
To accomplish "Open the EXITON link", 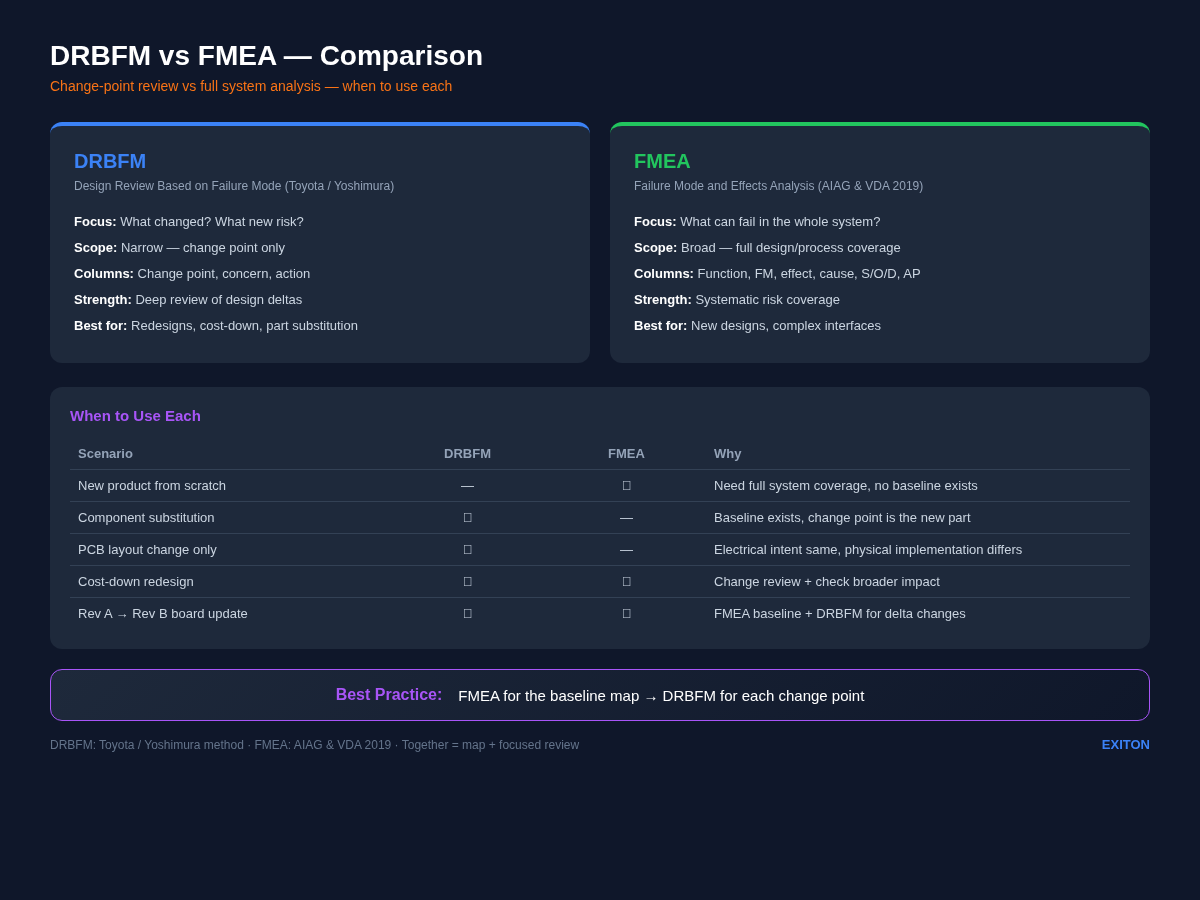I will point(1125,744).
